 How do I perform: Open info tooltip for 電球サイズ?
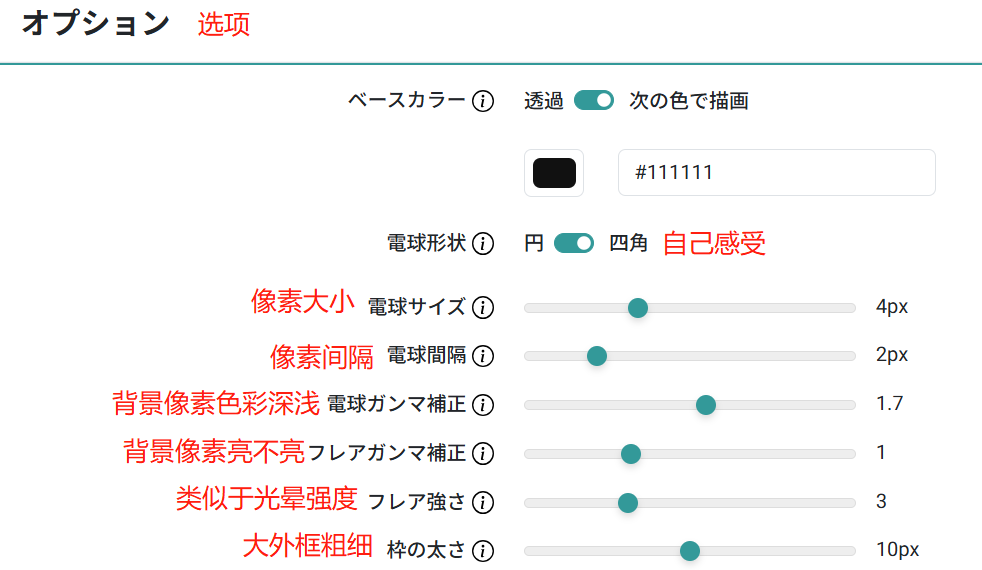(483, 308)
